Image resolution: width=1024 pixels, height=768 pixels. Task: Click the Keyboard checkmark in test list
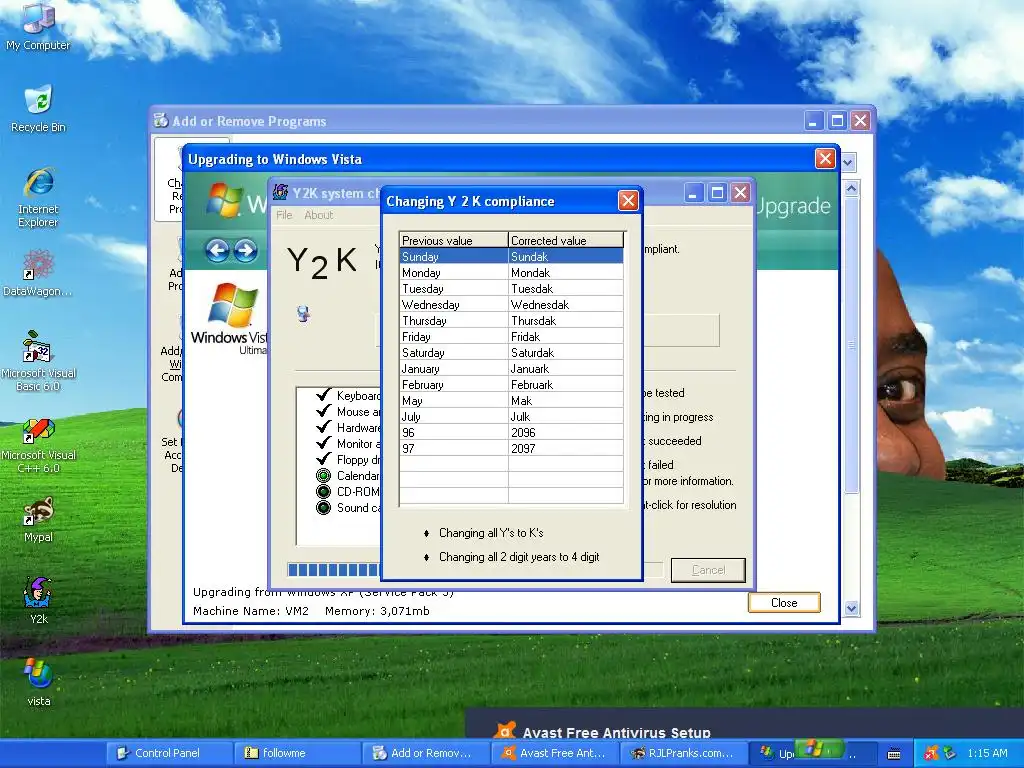(323, 394)
